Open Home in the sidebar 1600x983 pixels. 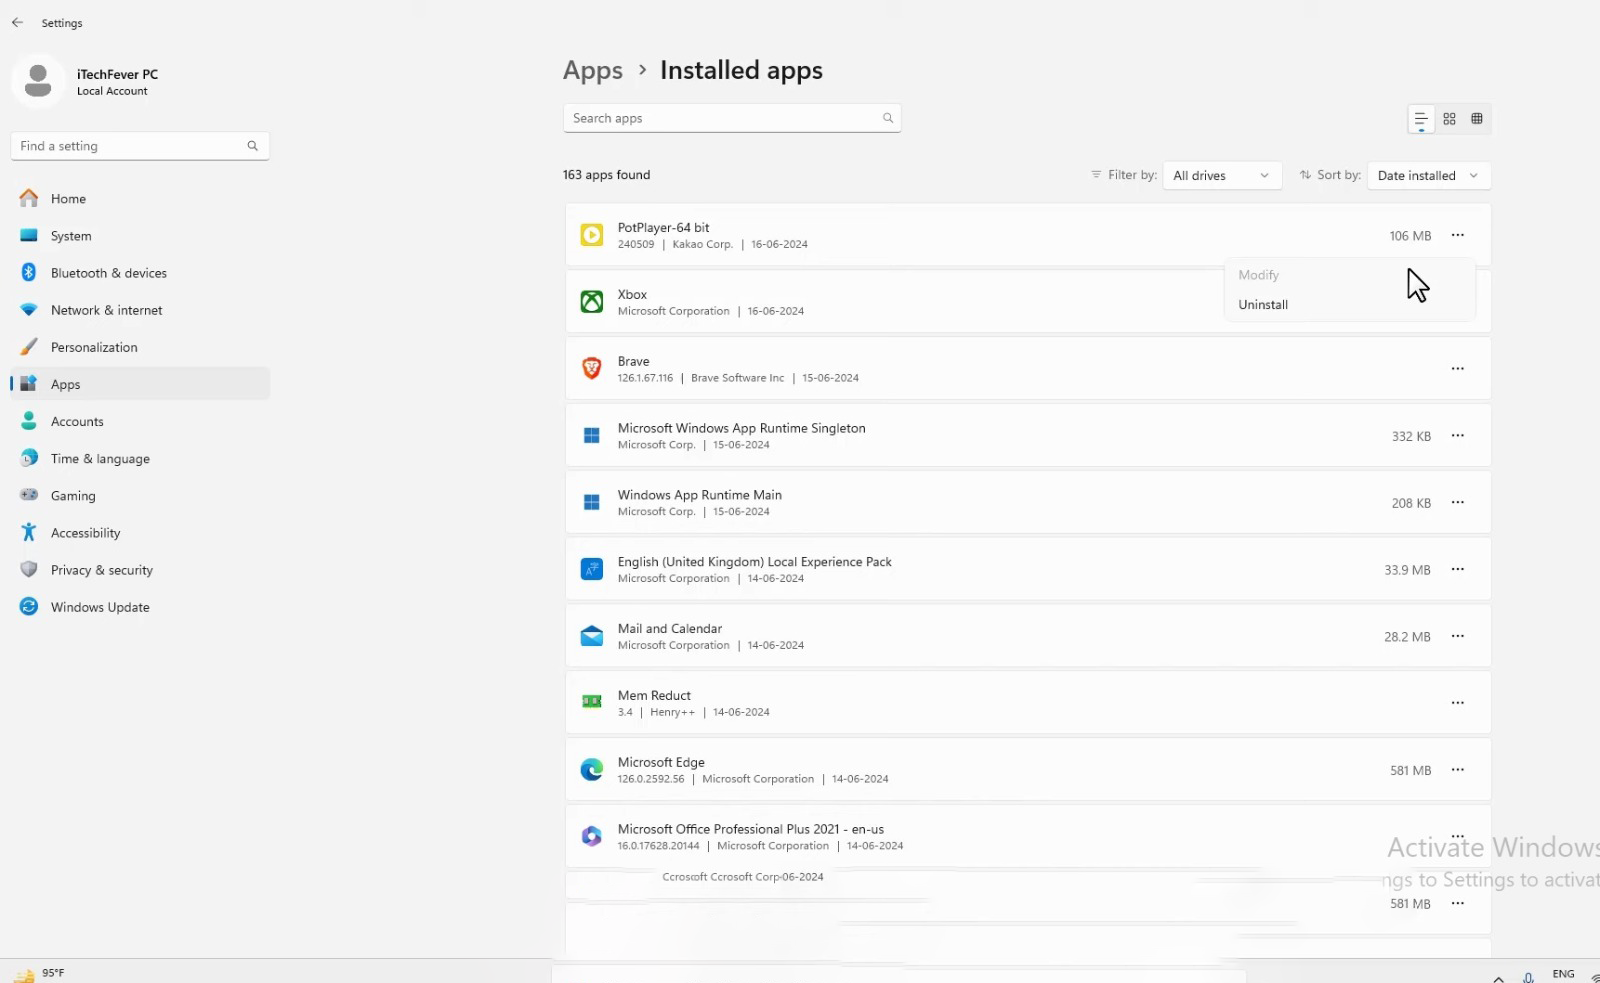coord(140,199)
